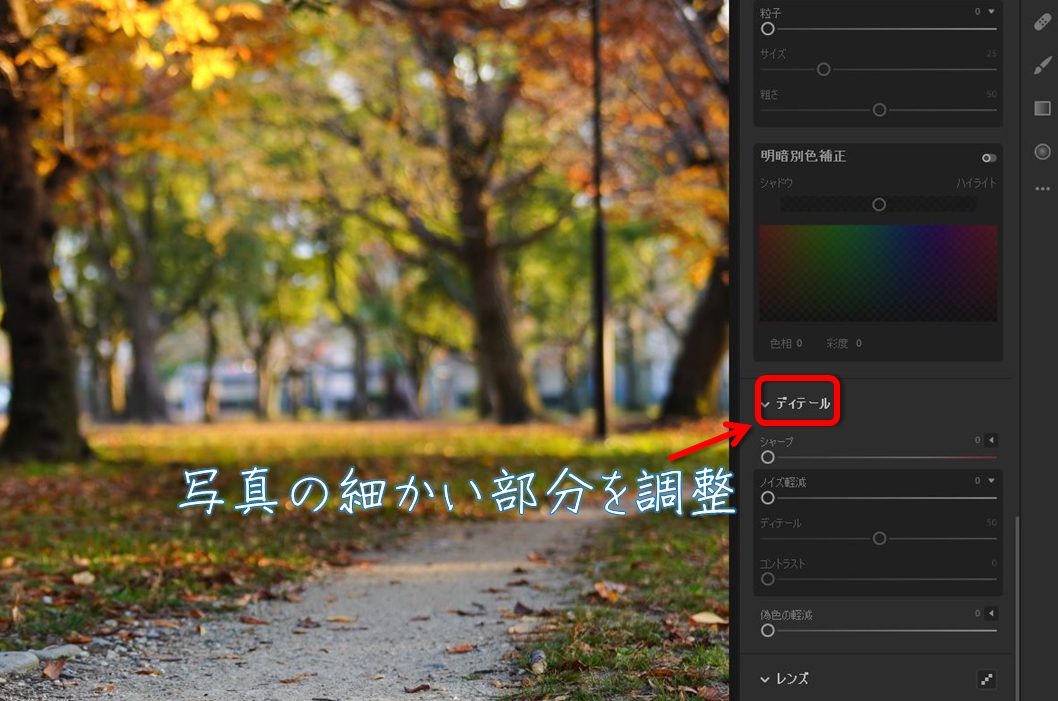Expand the シャープ options triangle
This screenshot has width=1058, height=701.
(991, 440)
